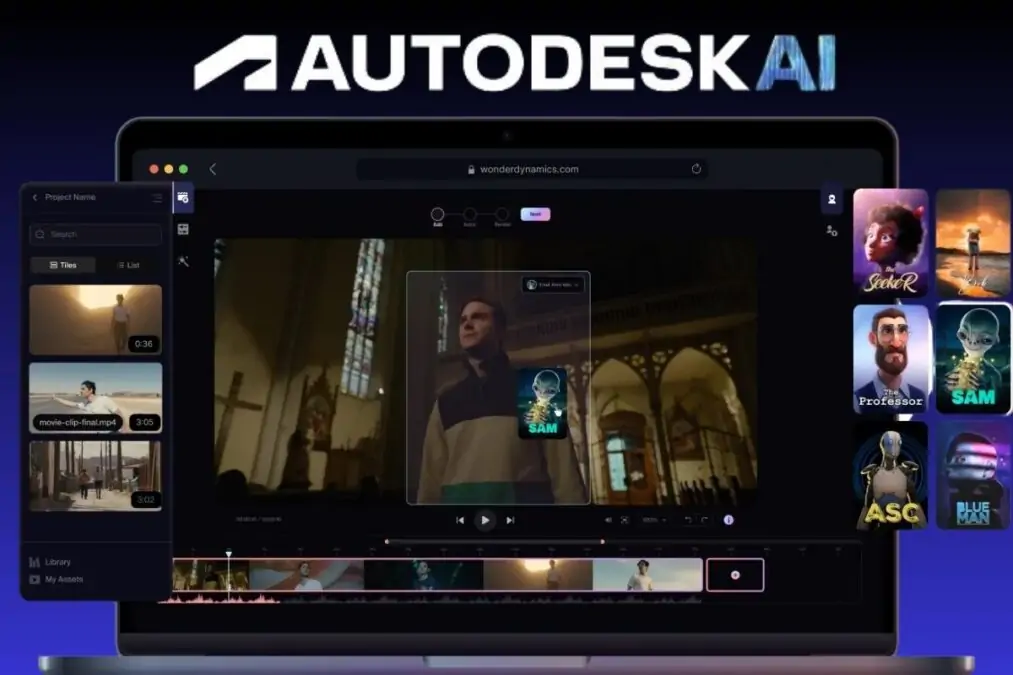The height and width of the screenshot is (675, 1013).
Task: Switch to the Tiles view tab
Action: pos(63,265)
